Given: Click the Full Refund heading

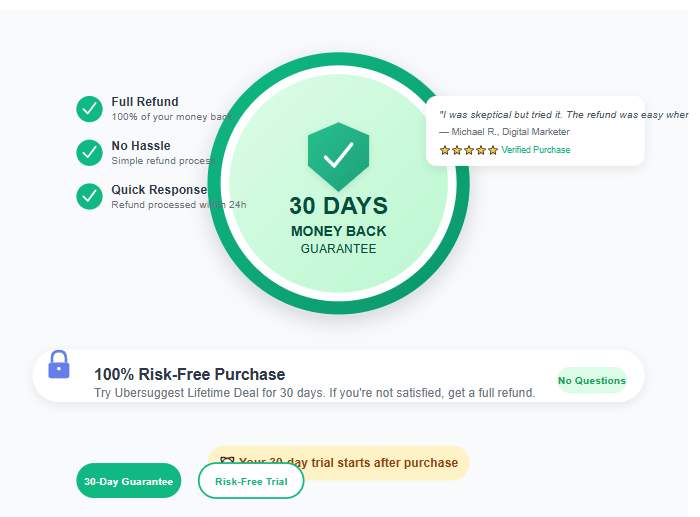Looking at the screenshot, I should [x=145, y=102].
